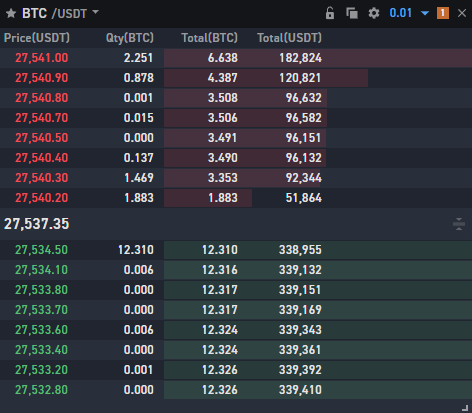Screen dimensions: 472x413
Task: Click total USDT value 338,955
Action: click(x=300, y=250)
